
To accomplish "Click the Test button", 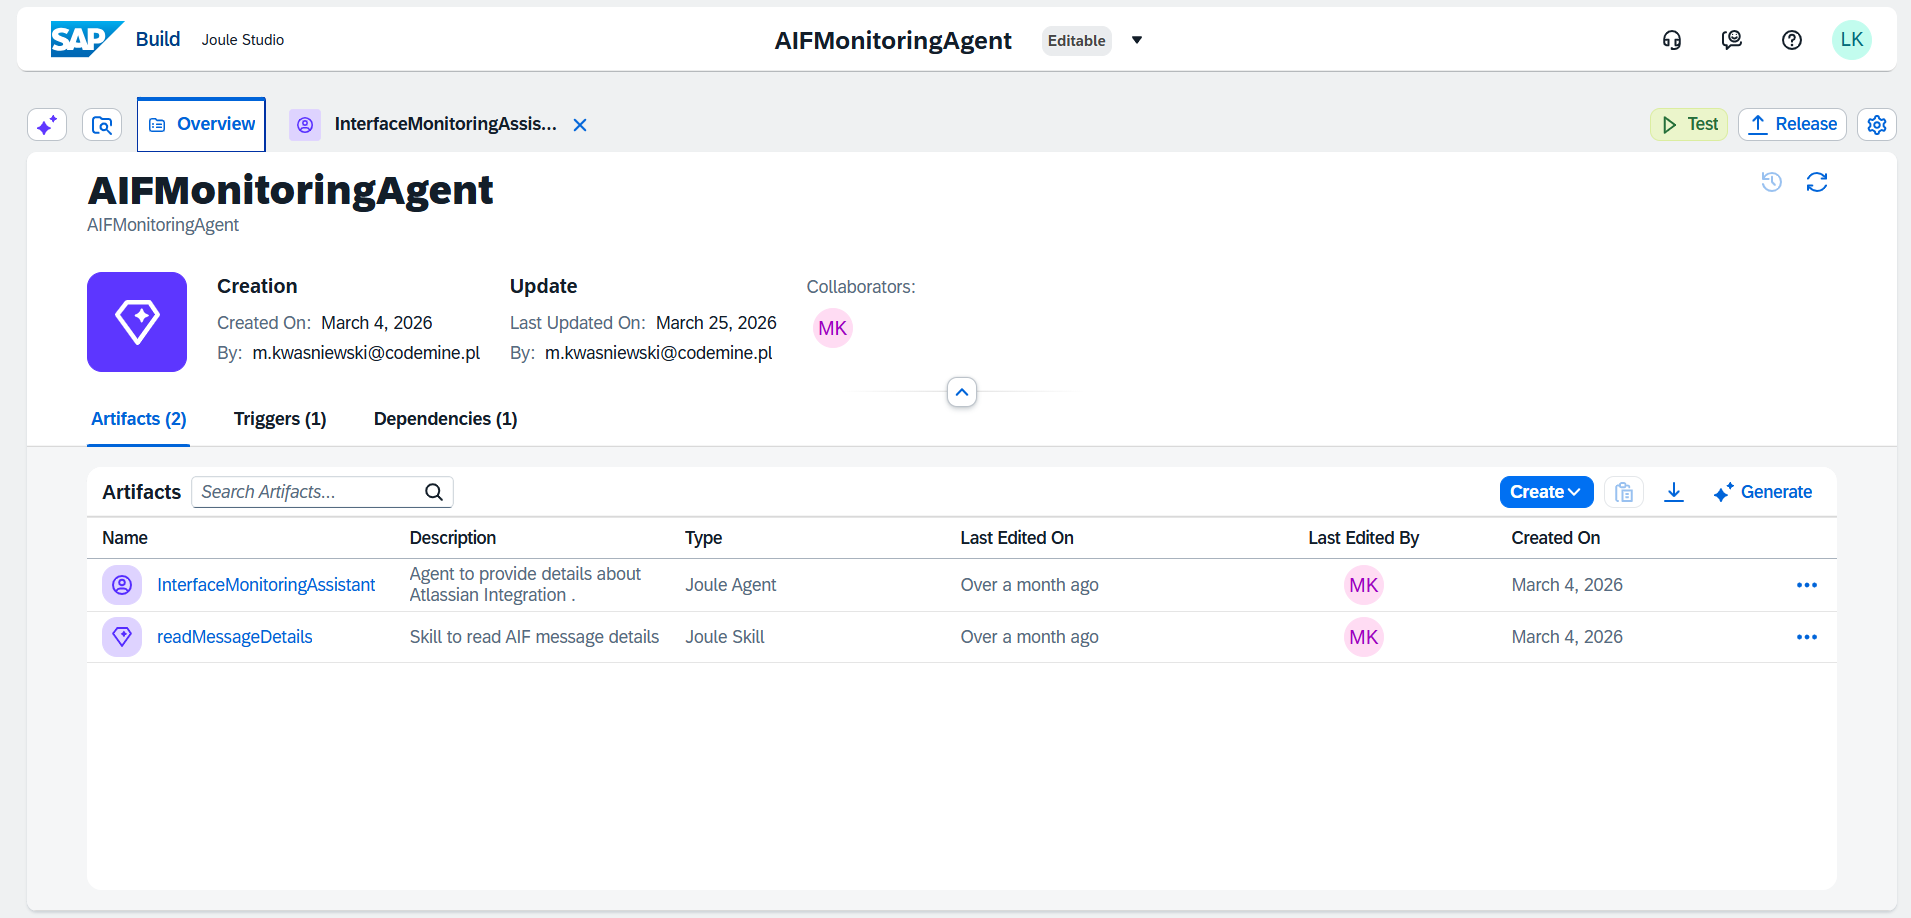I will 1689,124.
